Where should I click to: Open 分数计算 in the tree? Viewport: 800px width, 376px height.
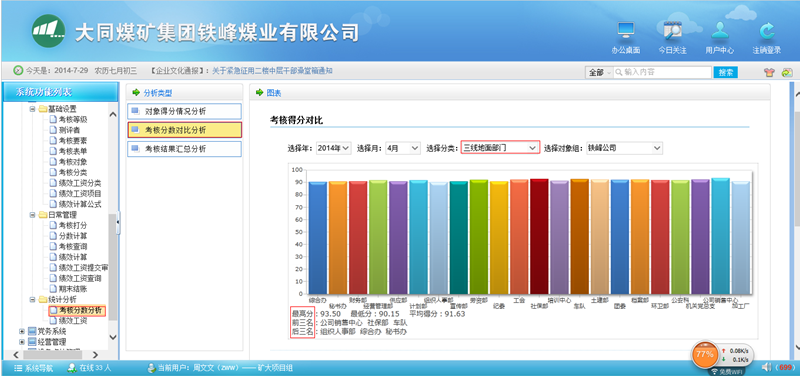(72, 236)
